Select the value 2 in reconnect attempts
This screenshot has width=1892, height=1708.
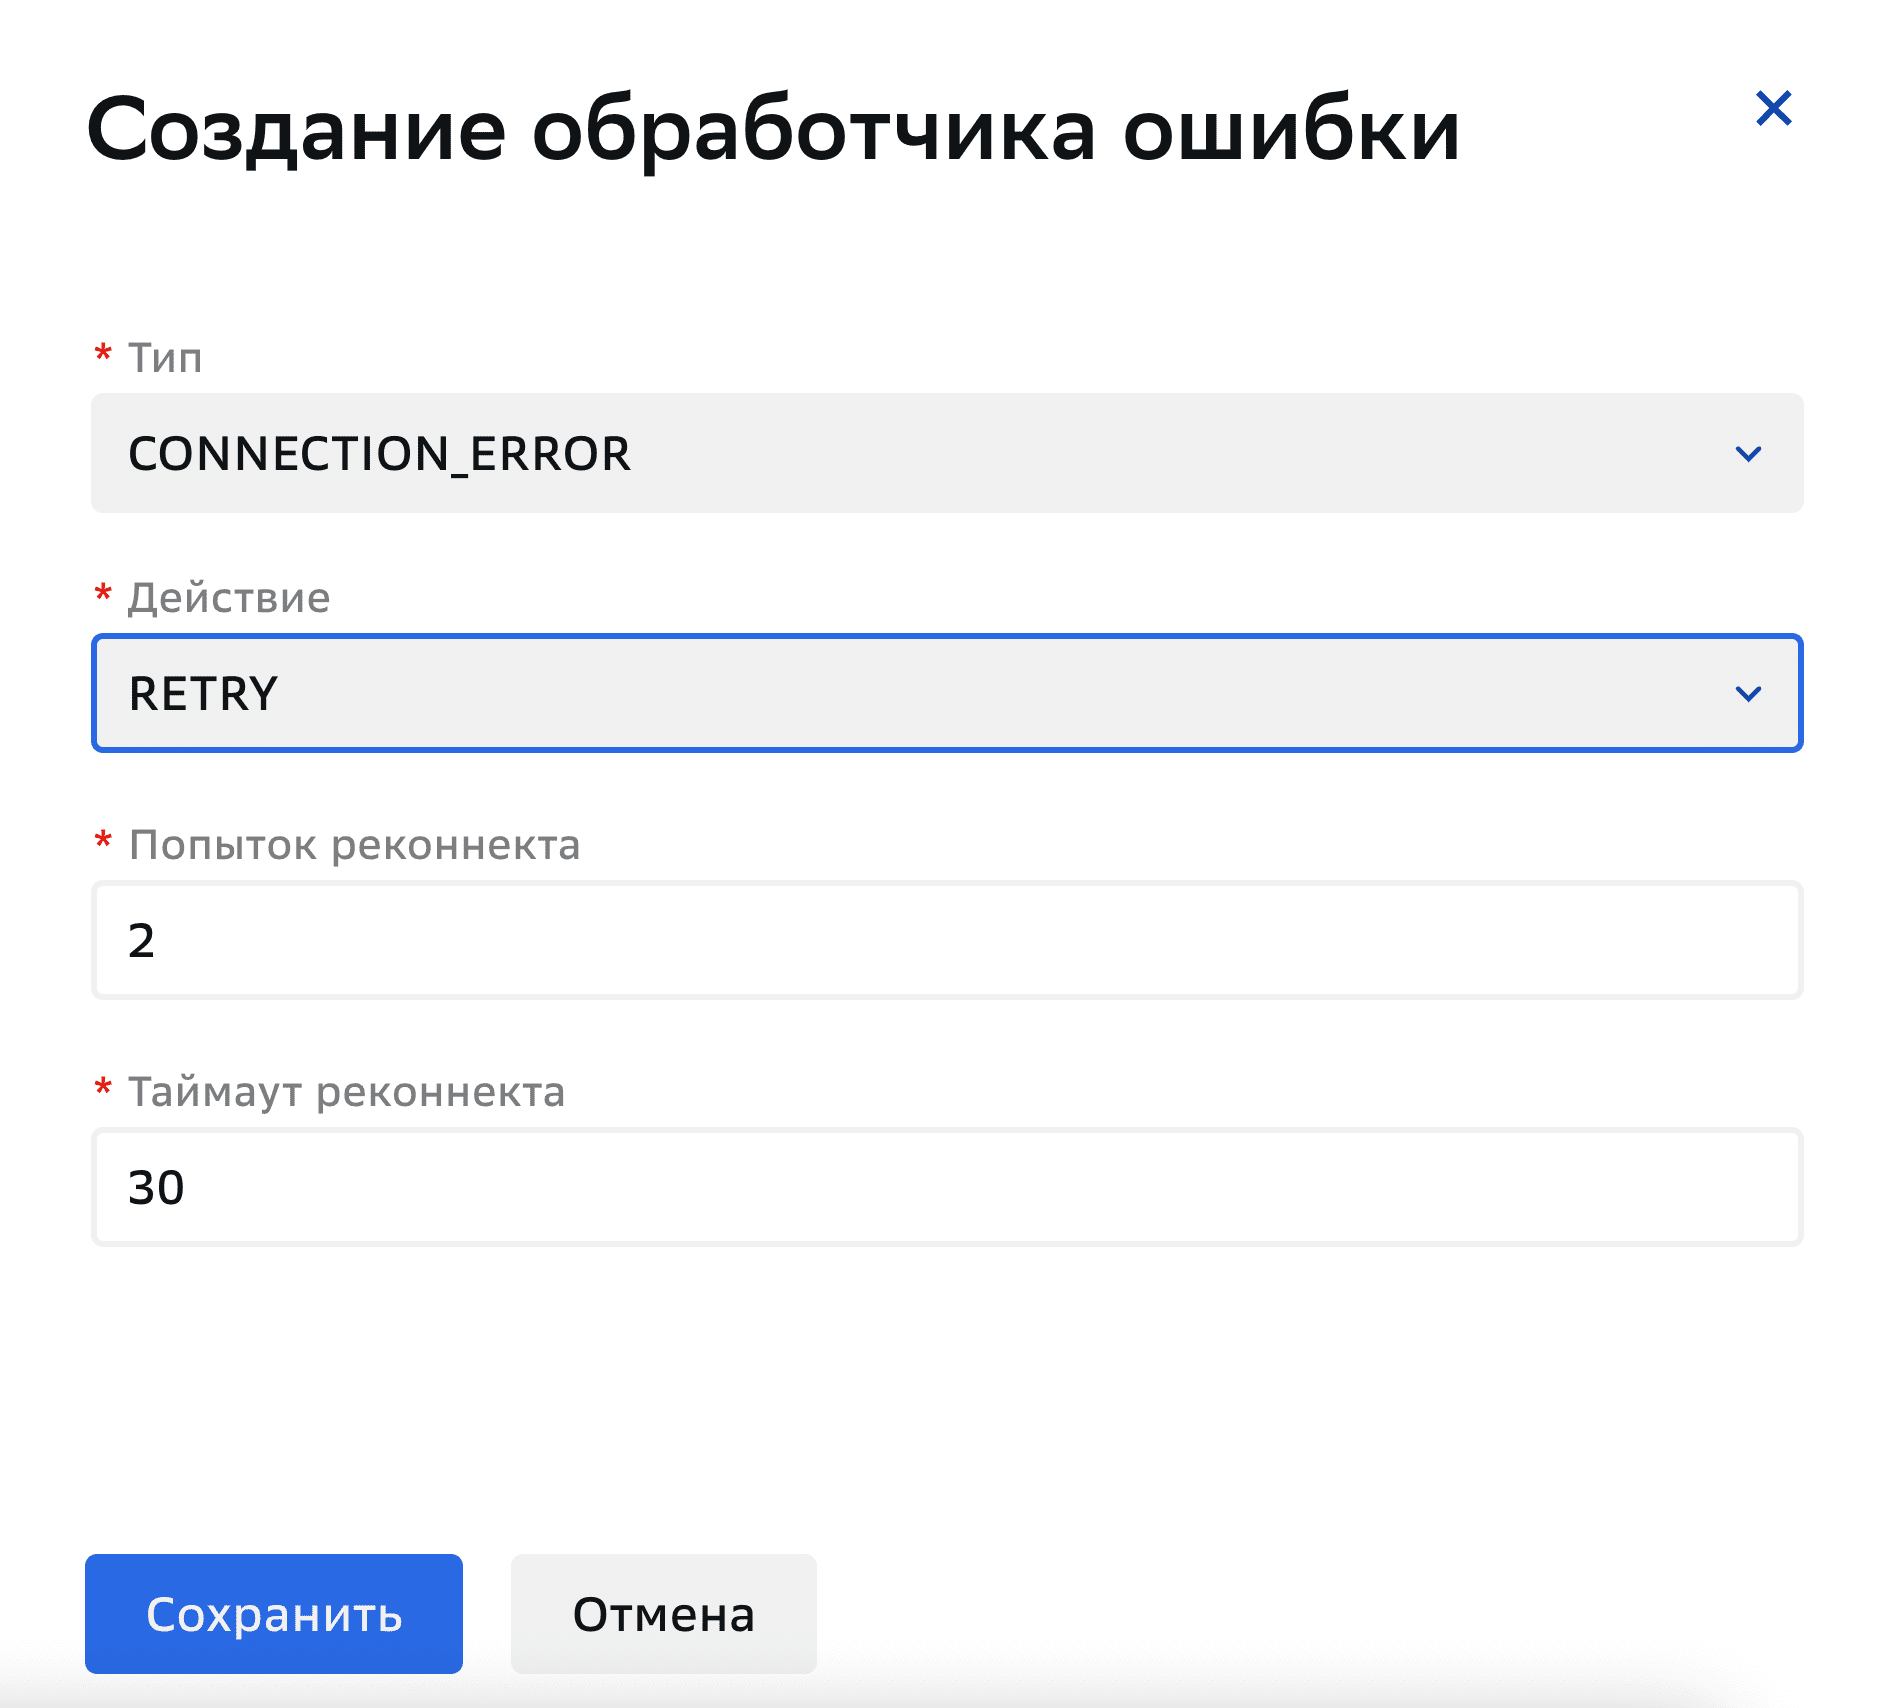point(143,939)
